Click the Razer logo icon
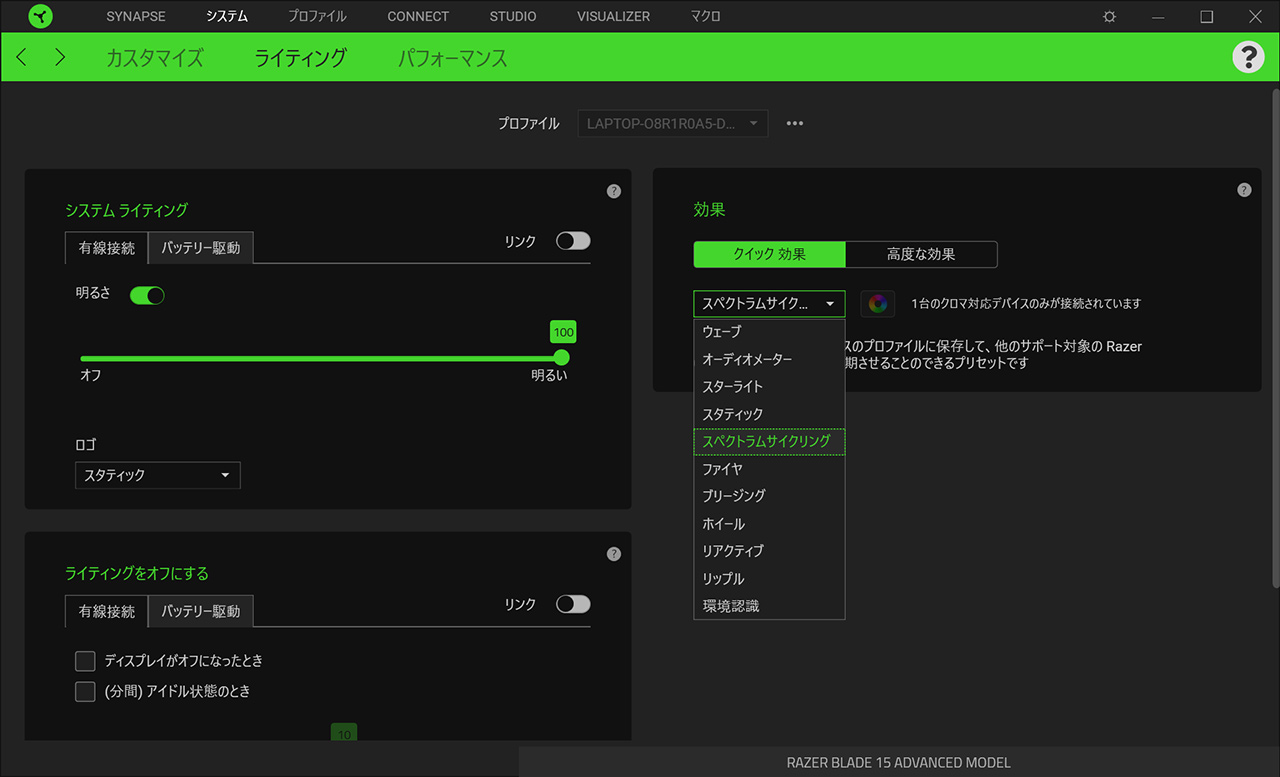Screen dimensions: 1280x777 (40, 16)
